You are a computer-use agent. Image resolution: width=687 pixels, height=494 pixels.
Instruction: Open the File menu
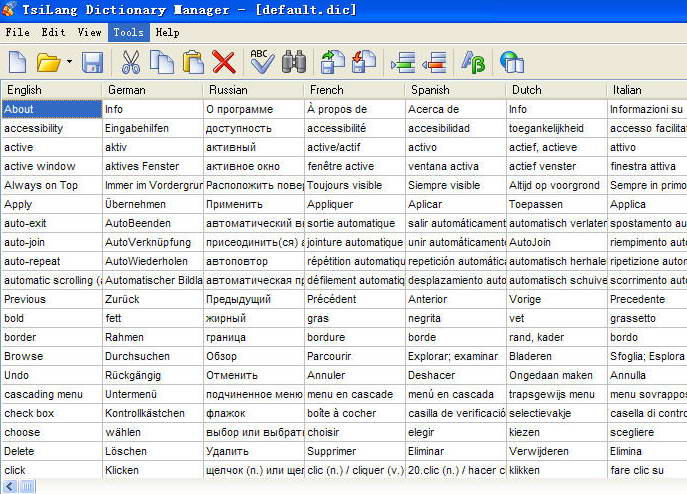18,32
